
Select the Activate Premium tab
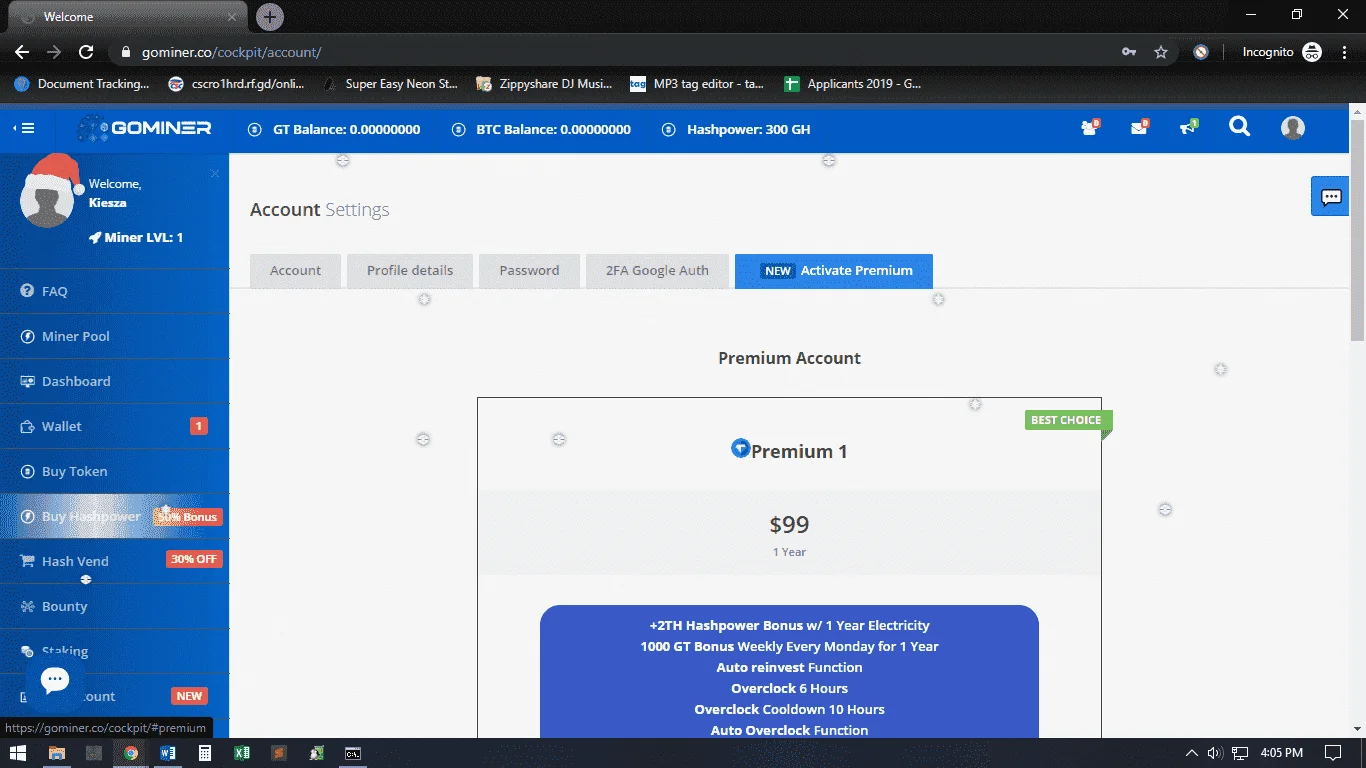(834, 271)
